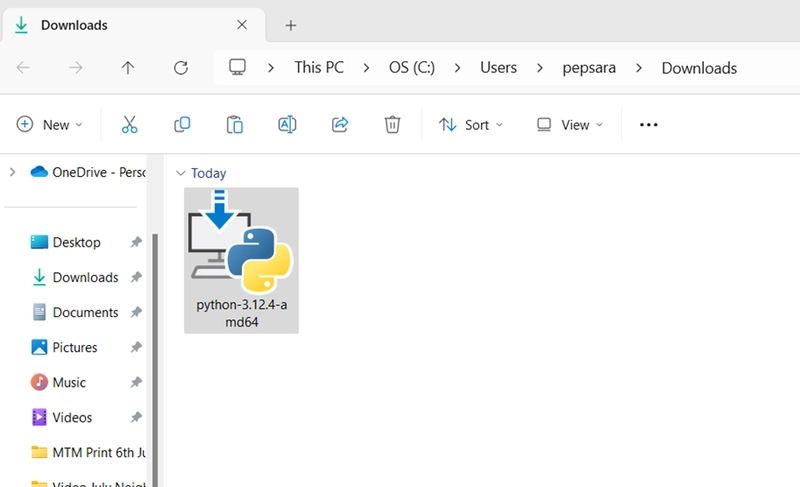800x487 pixels.
Task: Click the pin icon beside Videos
Action: 136,418
